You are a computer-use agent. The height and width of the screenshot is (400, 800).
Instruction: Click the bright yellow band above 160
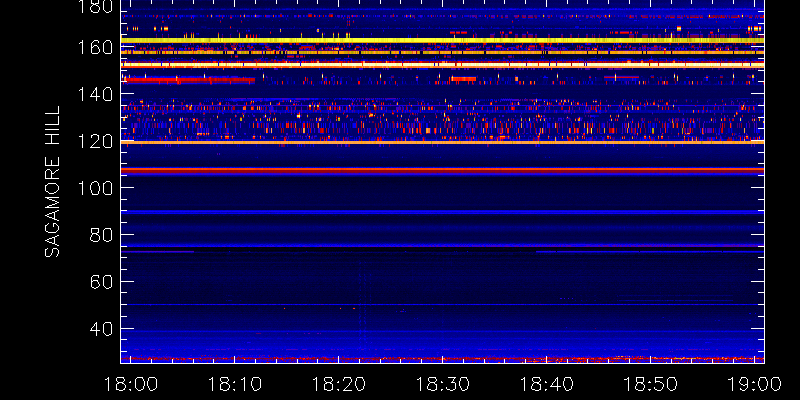pos(442,40)
